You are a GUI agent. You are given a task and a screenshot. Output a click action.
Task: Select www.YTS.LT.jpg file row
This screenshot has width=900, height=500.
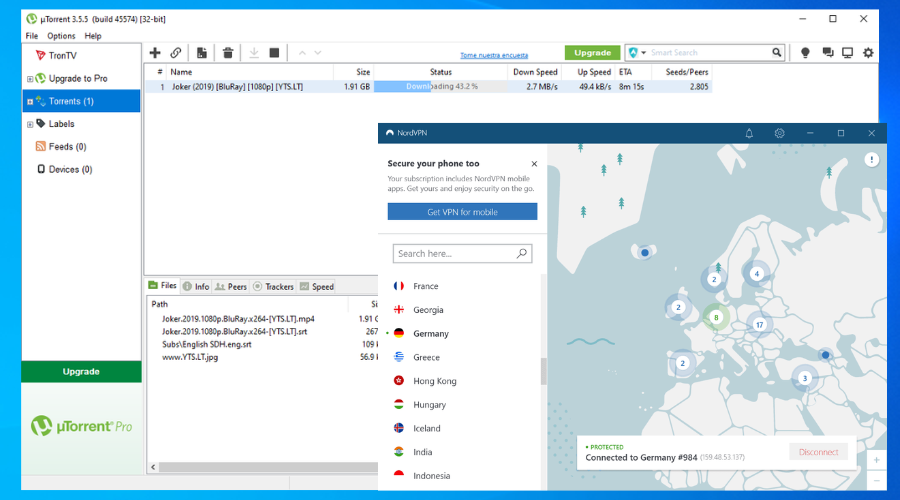tap(190, 357)
